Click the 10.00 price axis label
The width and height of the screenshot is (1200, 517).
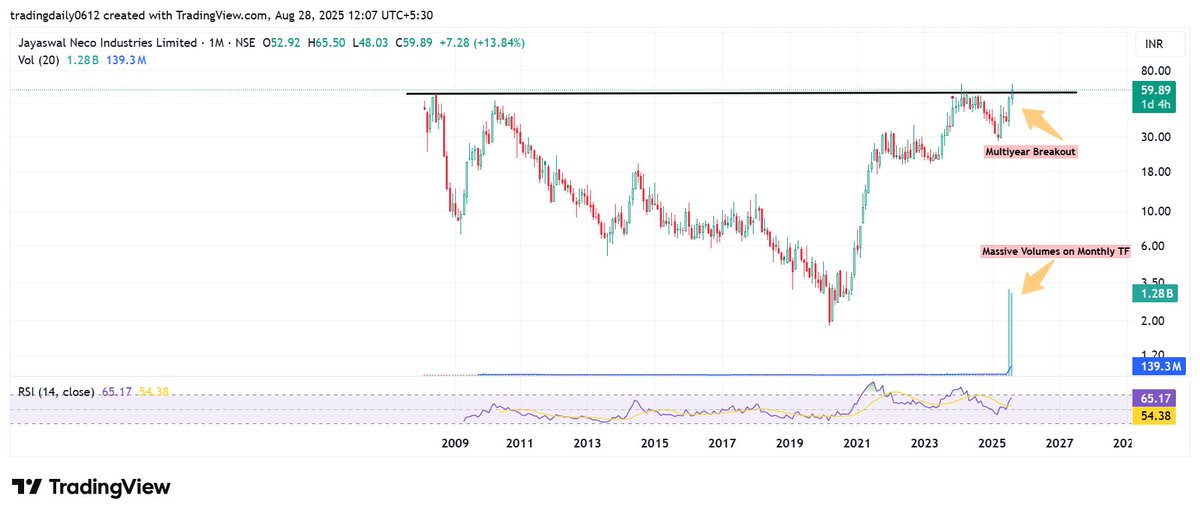[1156, 210]
